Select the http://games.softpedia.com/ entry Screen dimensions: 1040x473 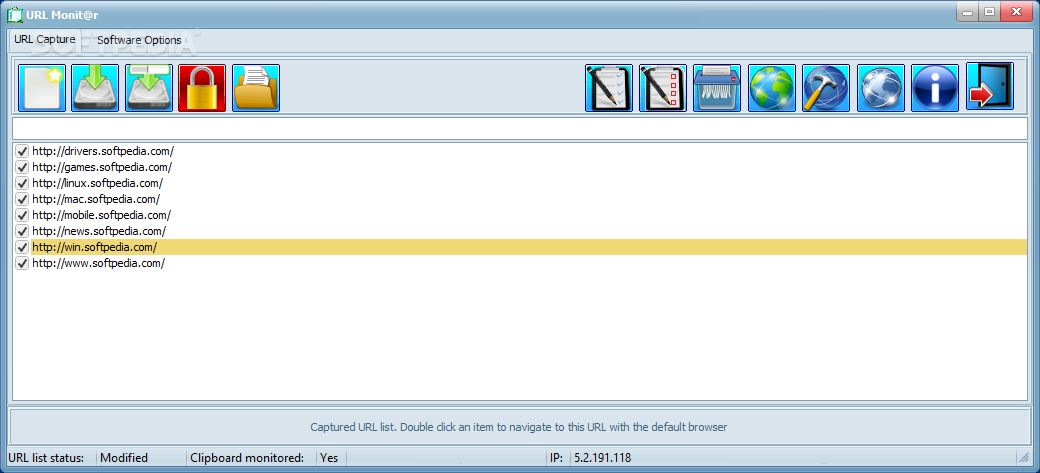(102, 167)
